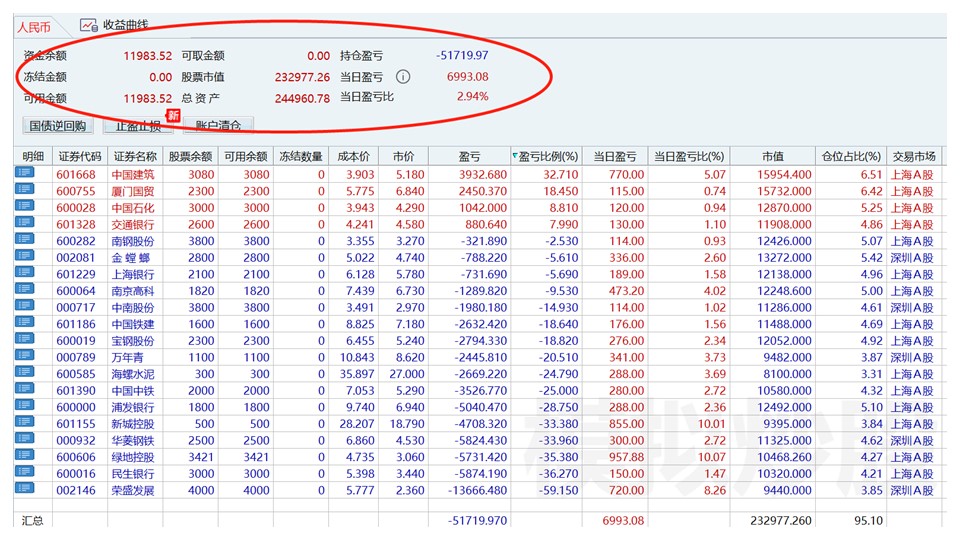Open detail icon for 600019 宝钢股份 row
The image size is (960, 540).
coord(24,339)
